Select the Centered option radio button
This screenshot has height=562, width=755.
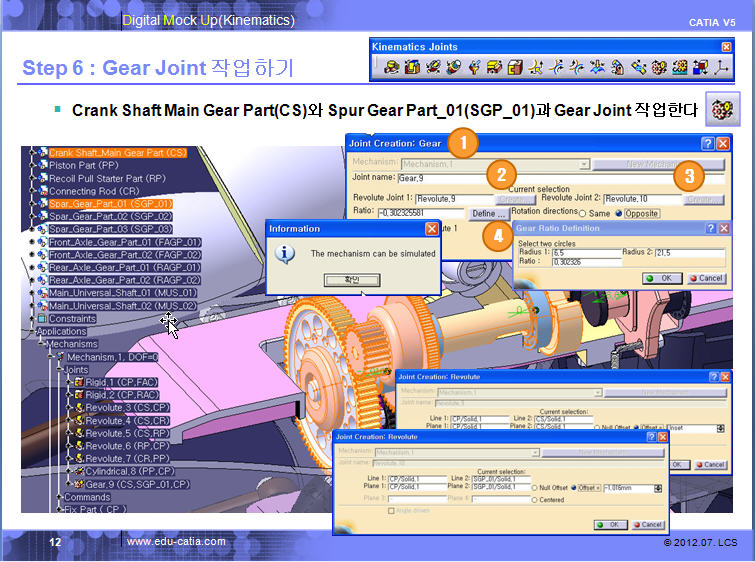[x=536, y=499]
